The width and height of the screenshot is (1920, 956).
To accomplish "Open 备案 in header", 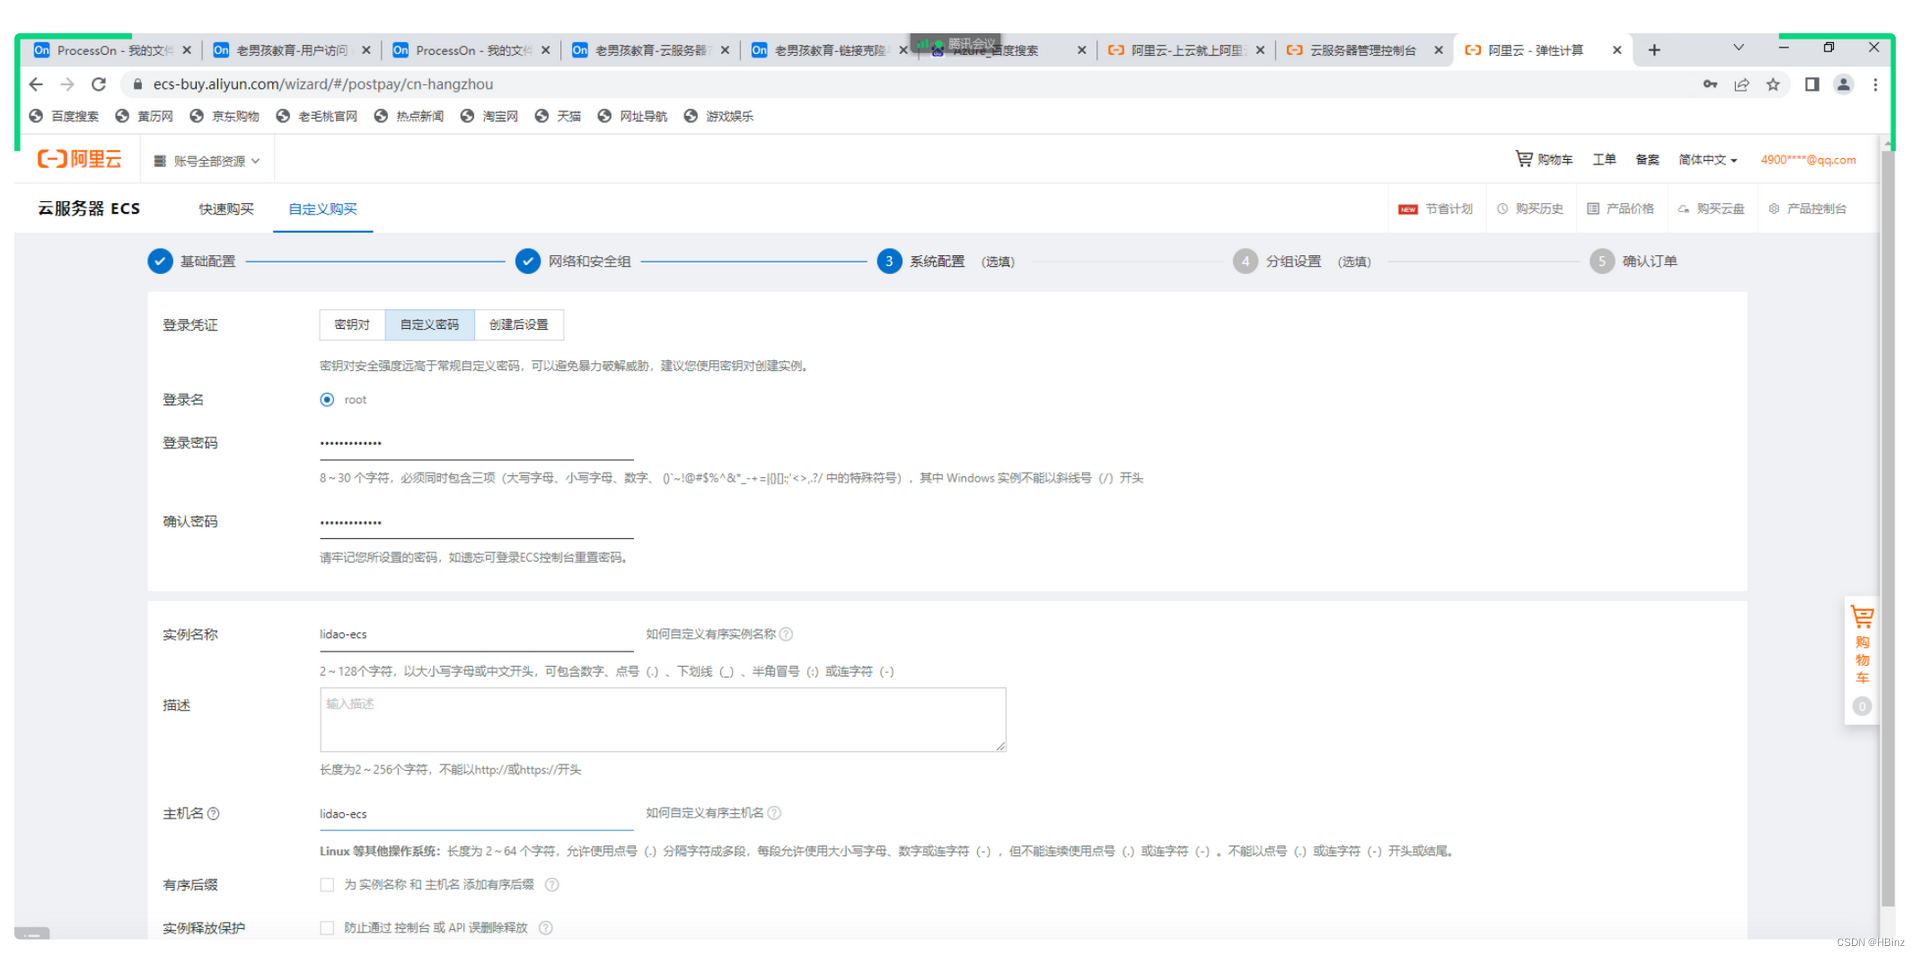I will click(x=1647, y=160).
